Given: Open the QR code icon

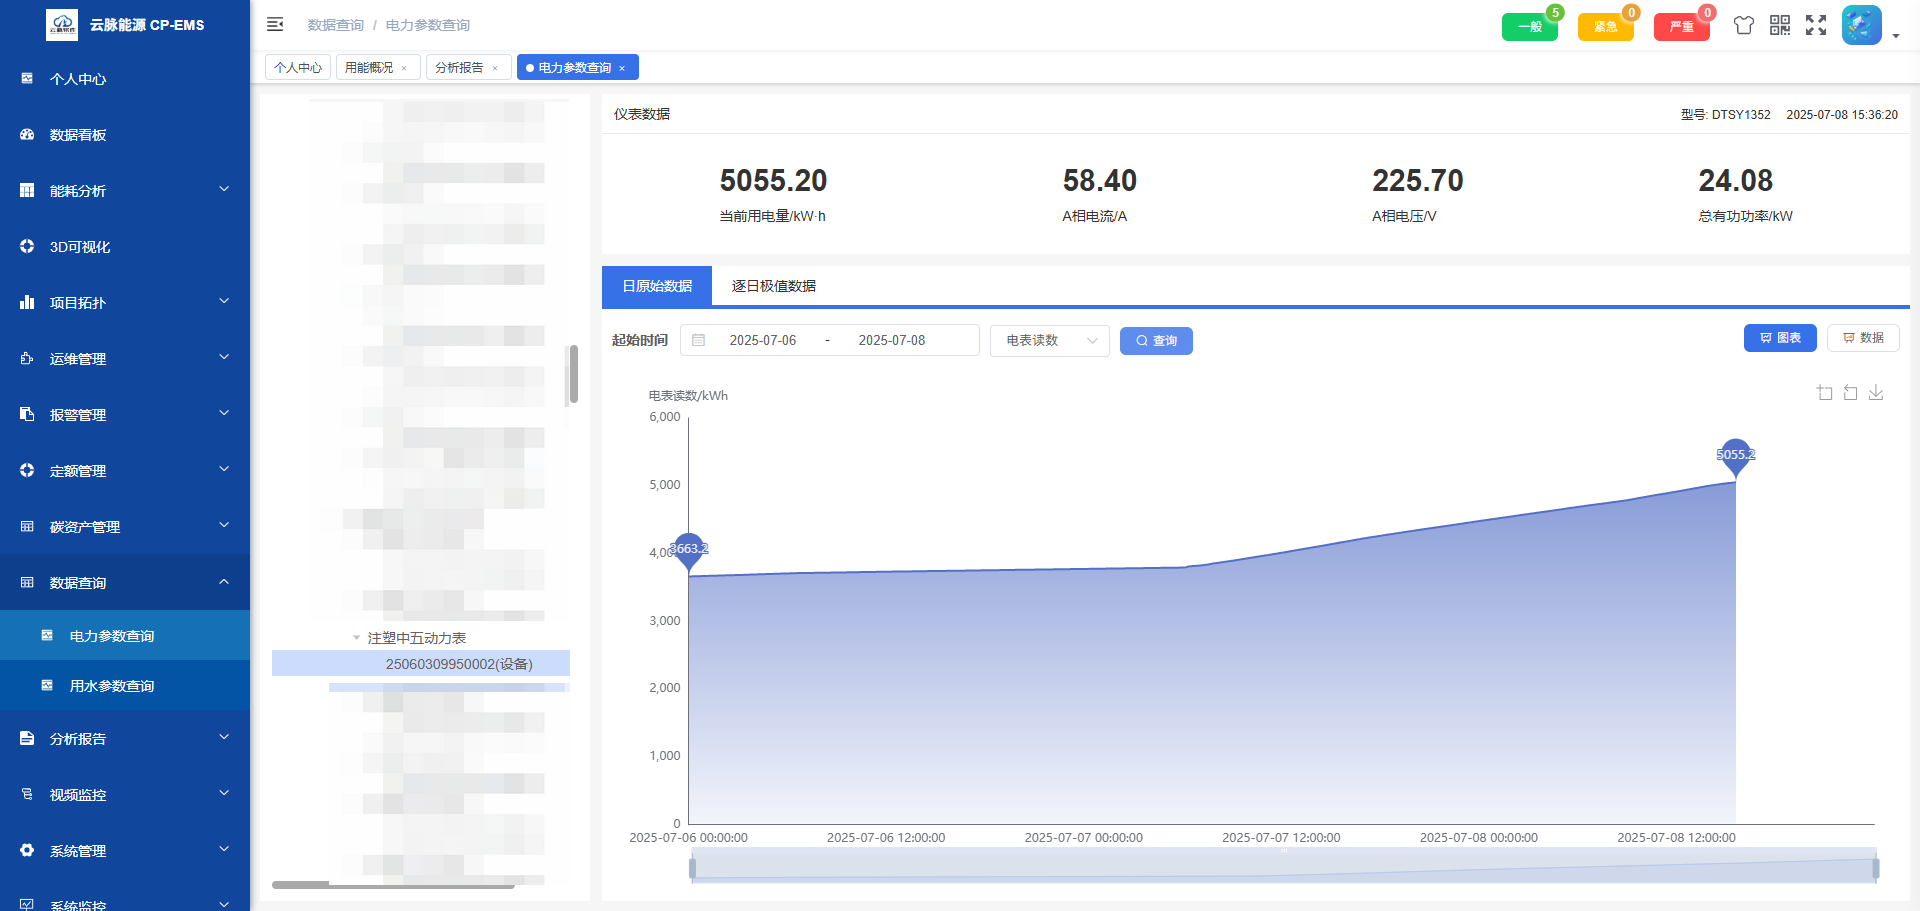Looking at the screenshot, I should (x=1780, y=25).
